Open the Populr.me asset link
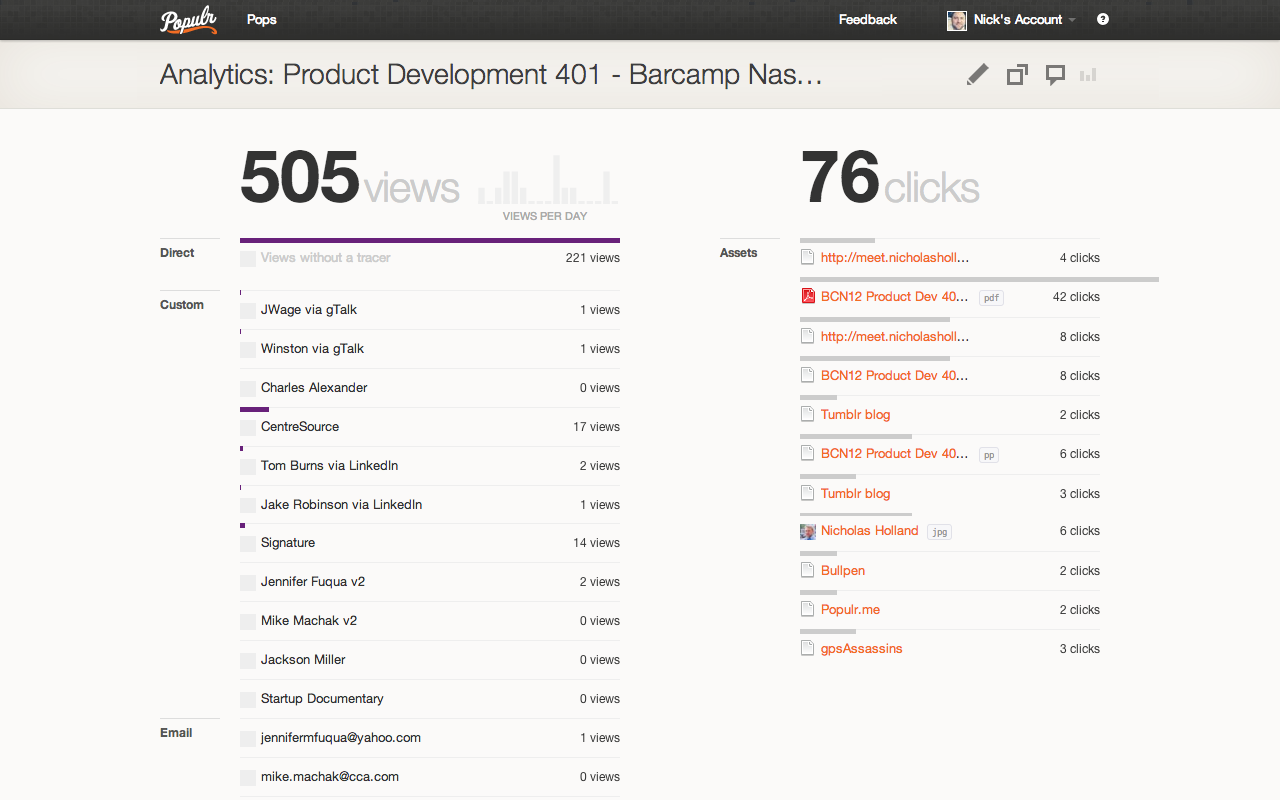The height and width of the screenshot is (800, 1280). [x=850, y=610]
